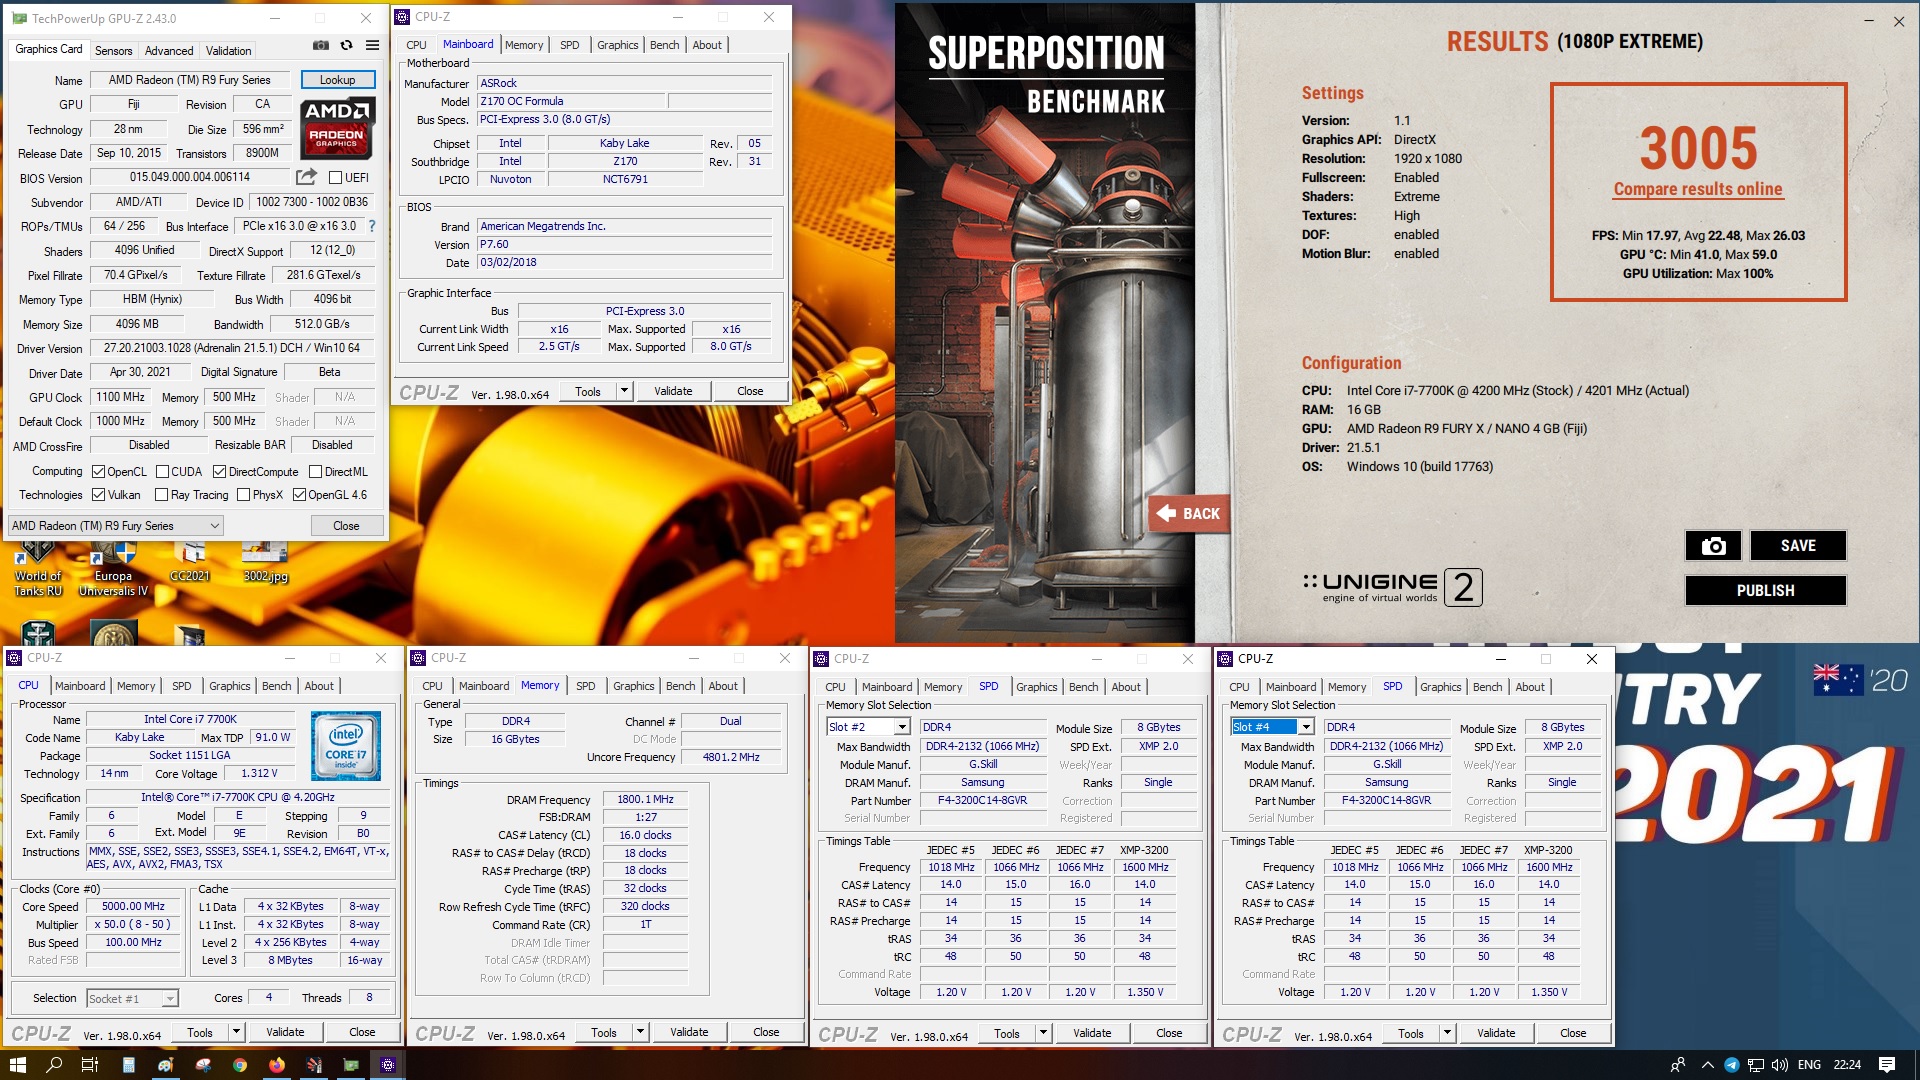Open Europa Universalis IV desktop shortcut
1920x1080 pixels.
click(113, 568)
